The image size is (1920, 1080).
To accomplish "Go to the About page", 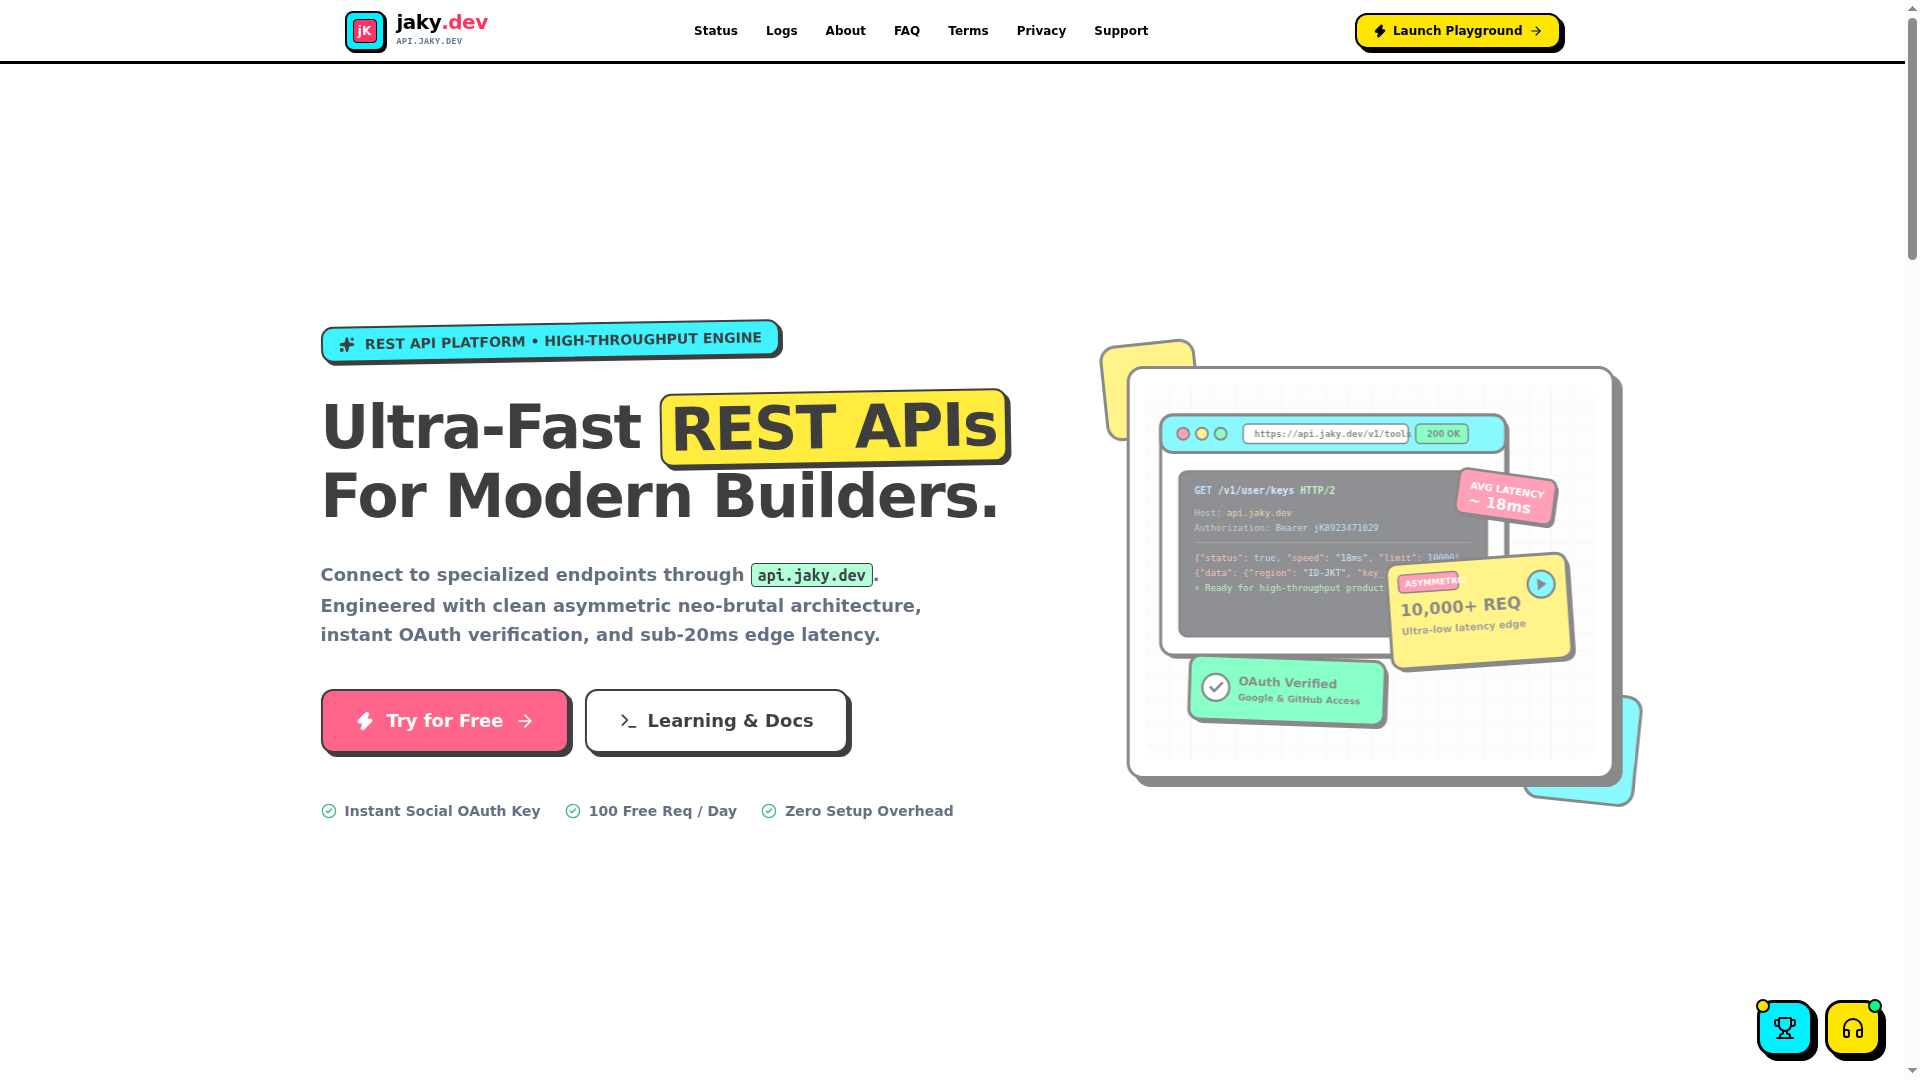I will point(846,31).
